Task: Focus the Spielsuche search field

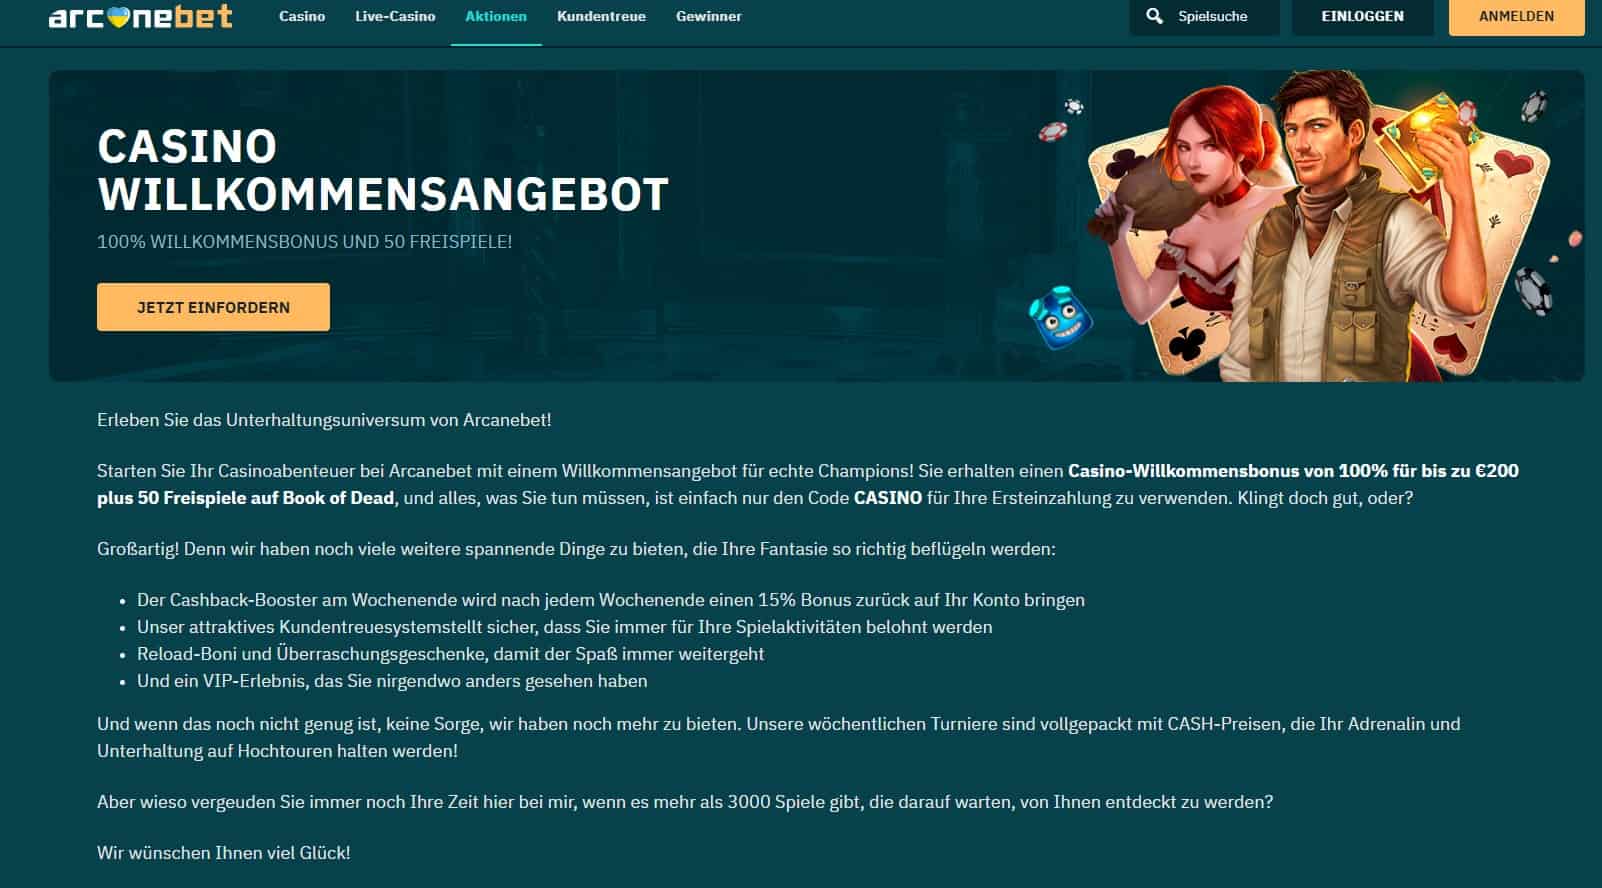Action: [1204, 16]
